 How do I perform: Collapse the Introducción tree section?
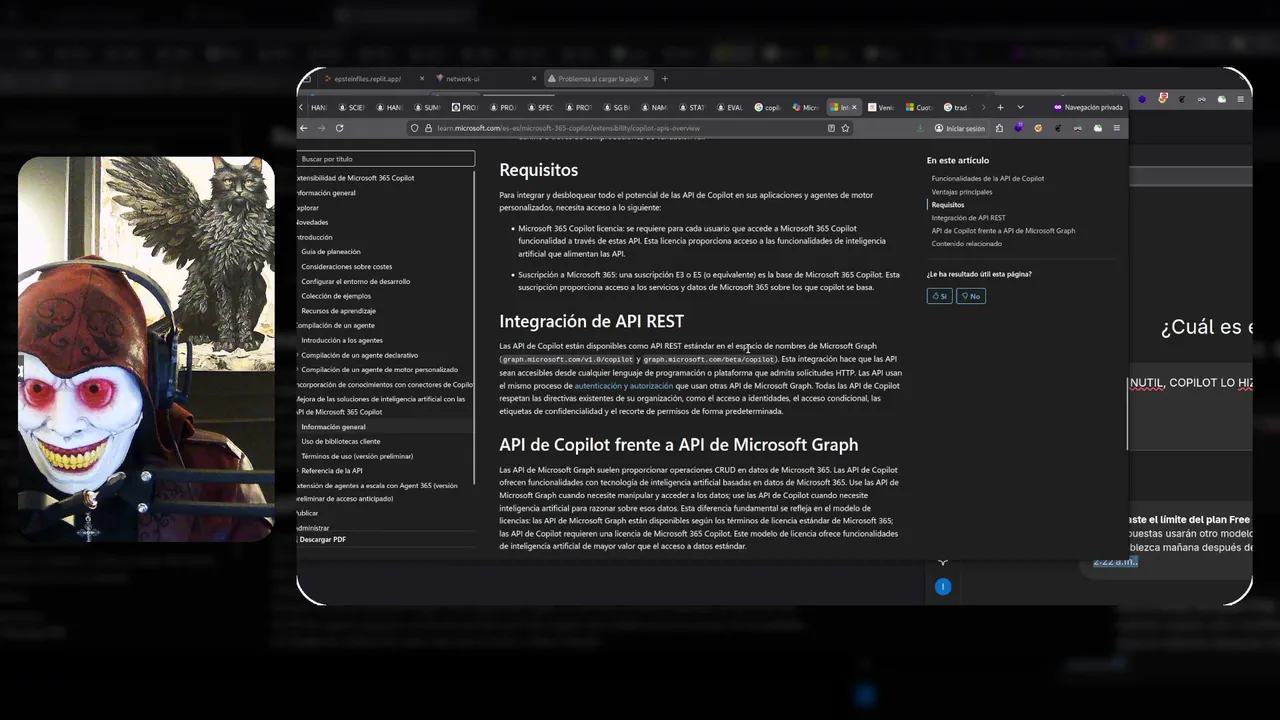coord(314,237)
